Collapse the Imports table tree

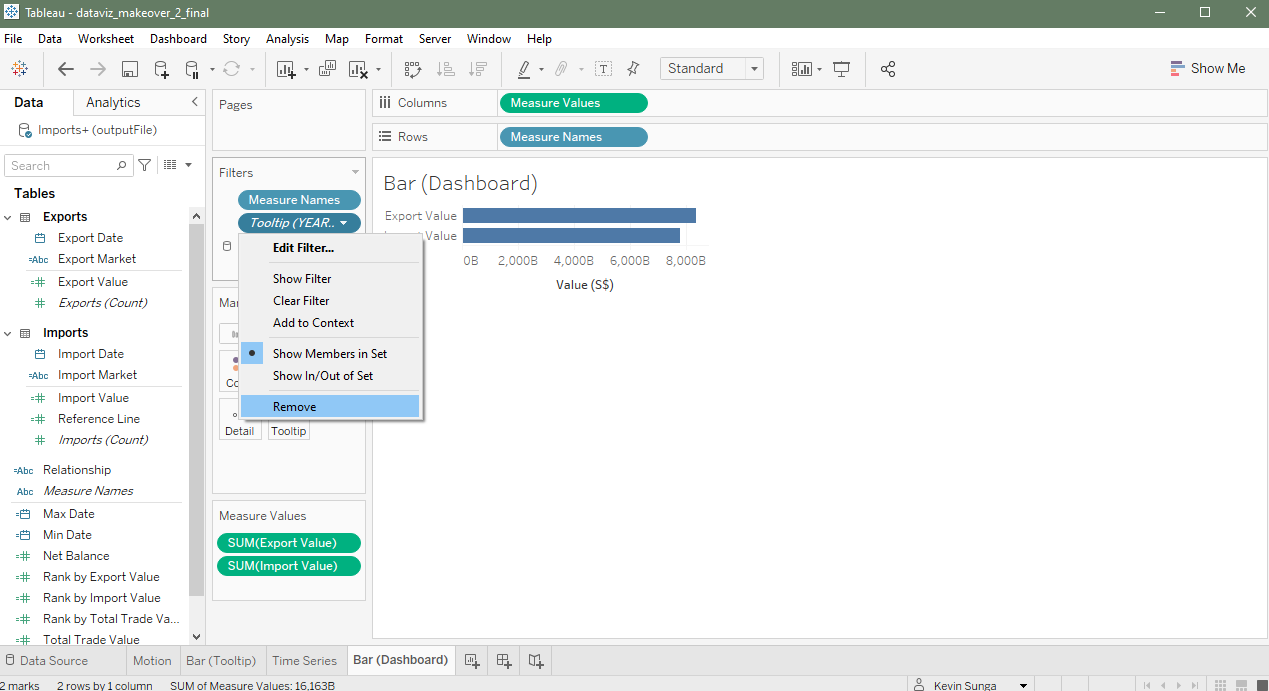point(8,333)
